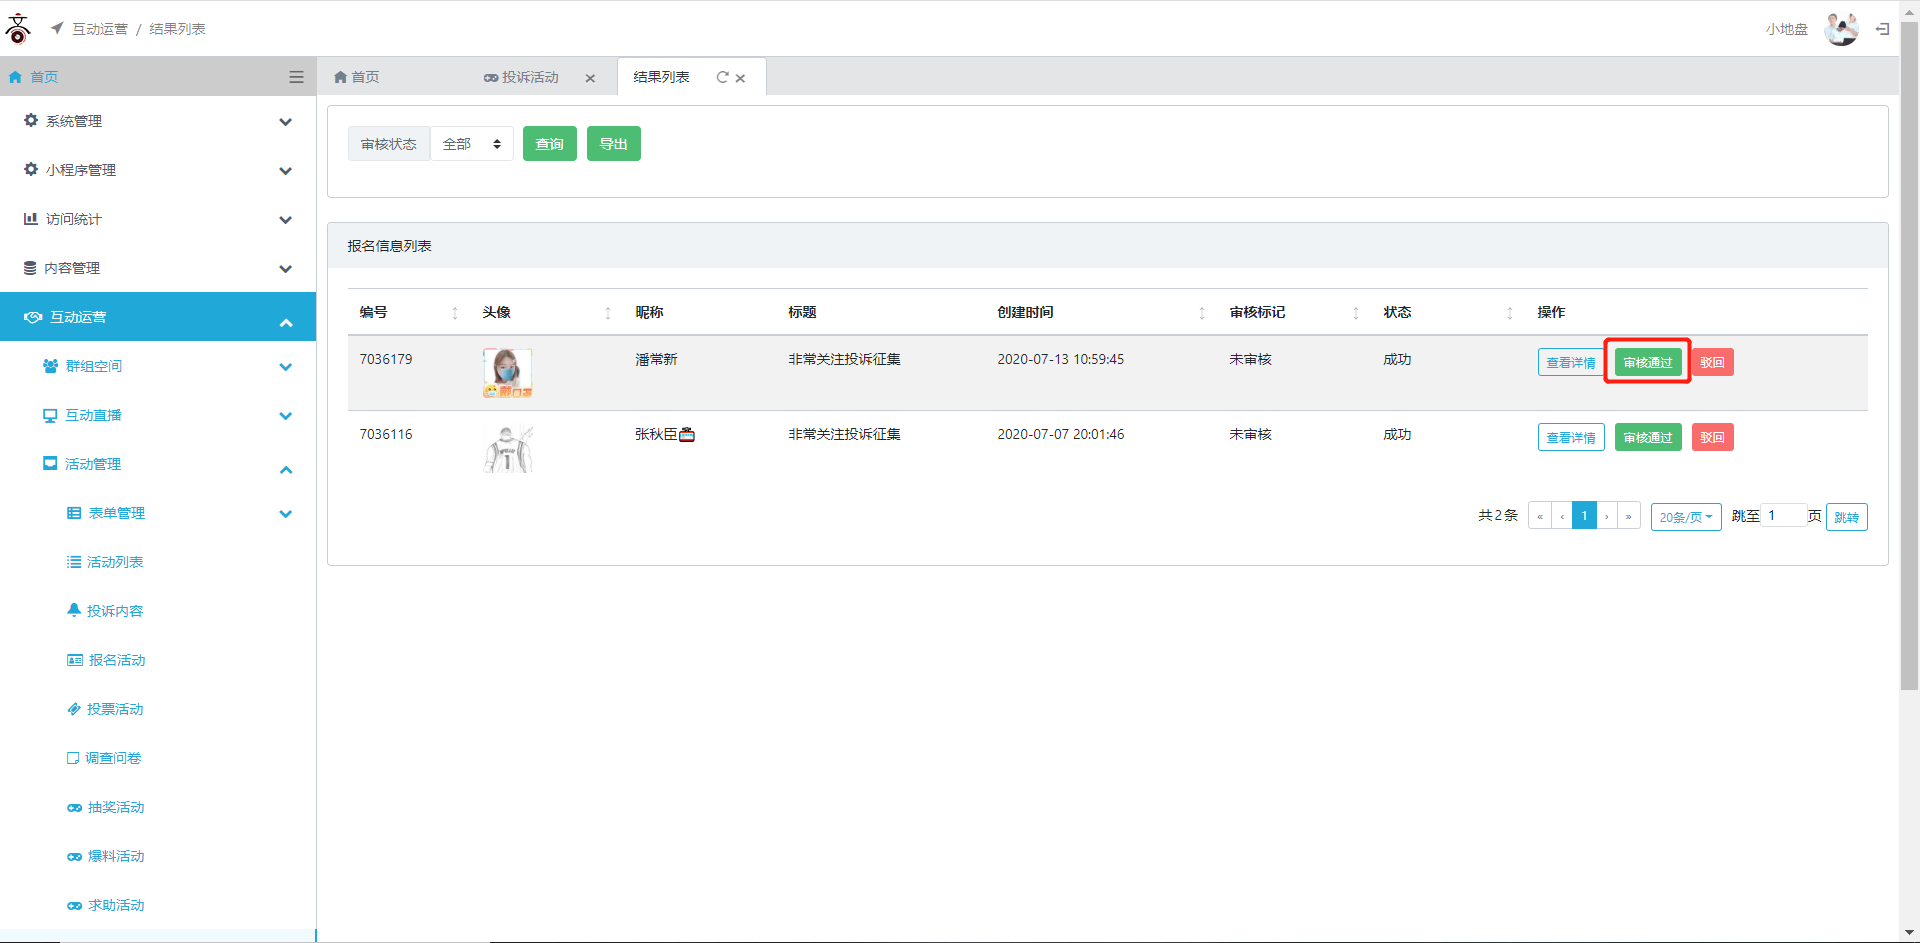Sort by 编号 column sort icon
The height and width of the screenshot is (943, 1920).
tap(455, 313)
